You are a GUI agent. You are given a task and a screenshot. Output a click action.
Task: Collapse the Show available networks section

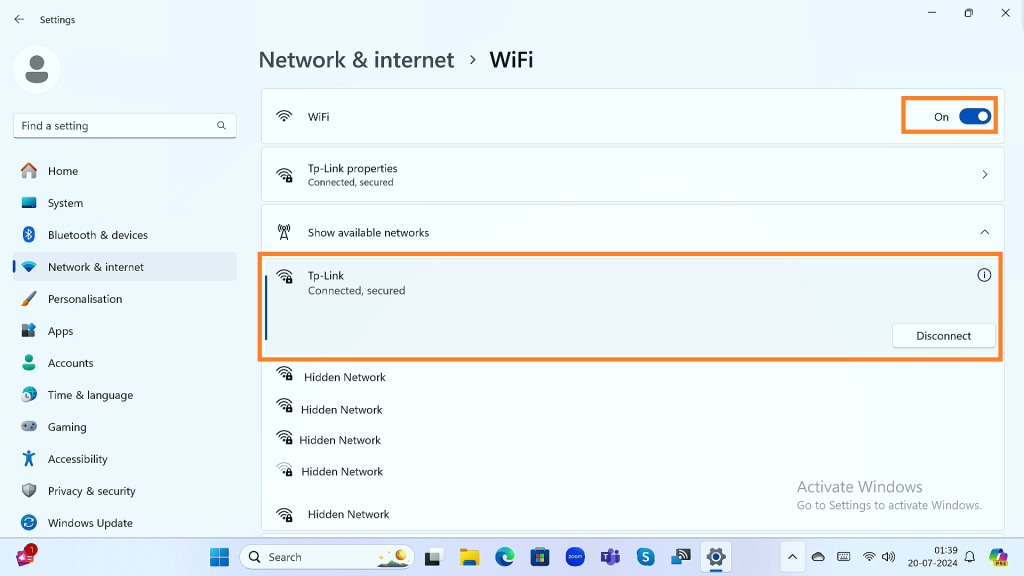(x=984, y=232)
